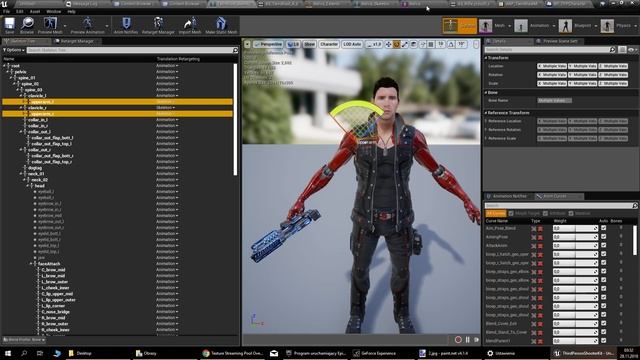The image size is (640, 360).
Task: Adjust the AttackAnim weight slider
Action: (575, 246)
